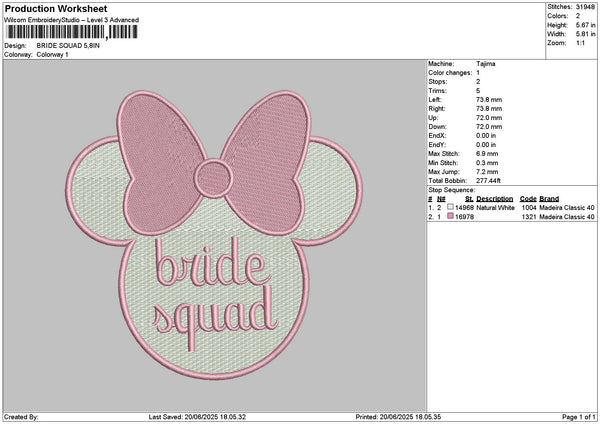The image size is (600, 424).
Task: Click the Natural White thread color swatch
Action: click(x=450, y=207)
